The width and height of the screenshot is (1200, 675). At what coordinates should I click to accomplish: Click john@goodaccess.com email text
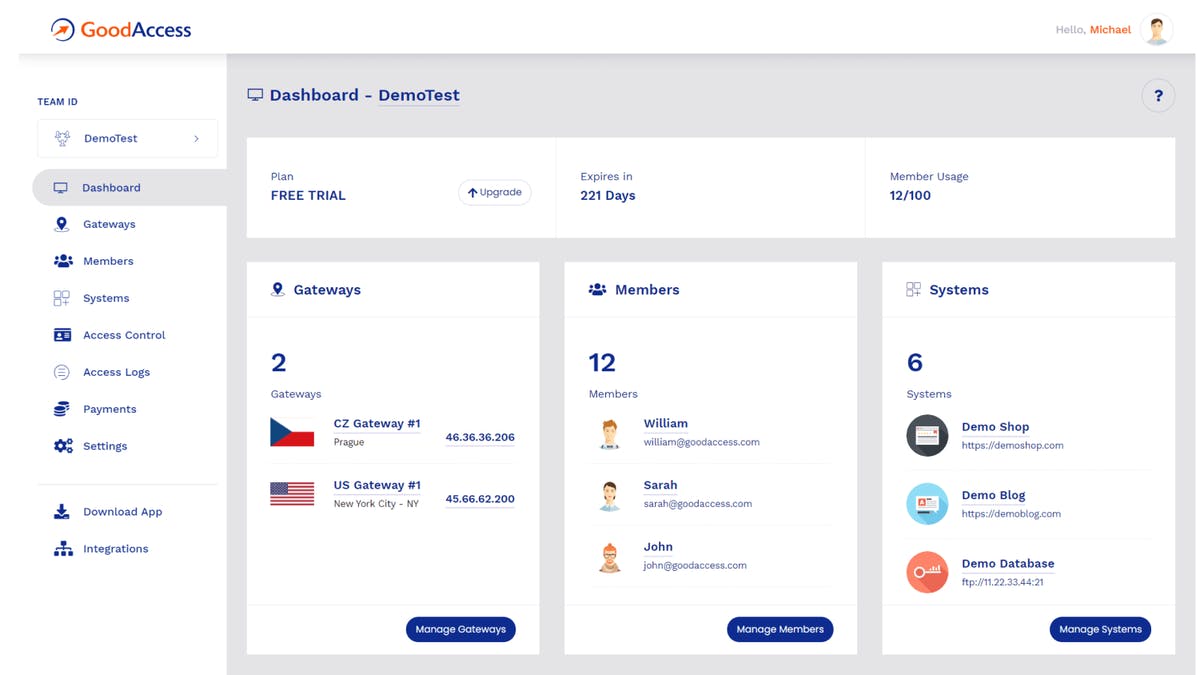(695, 565)
